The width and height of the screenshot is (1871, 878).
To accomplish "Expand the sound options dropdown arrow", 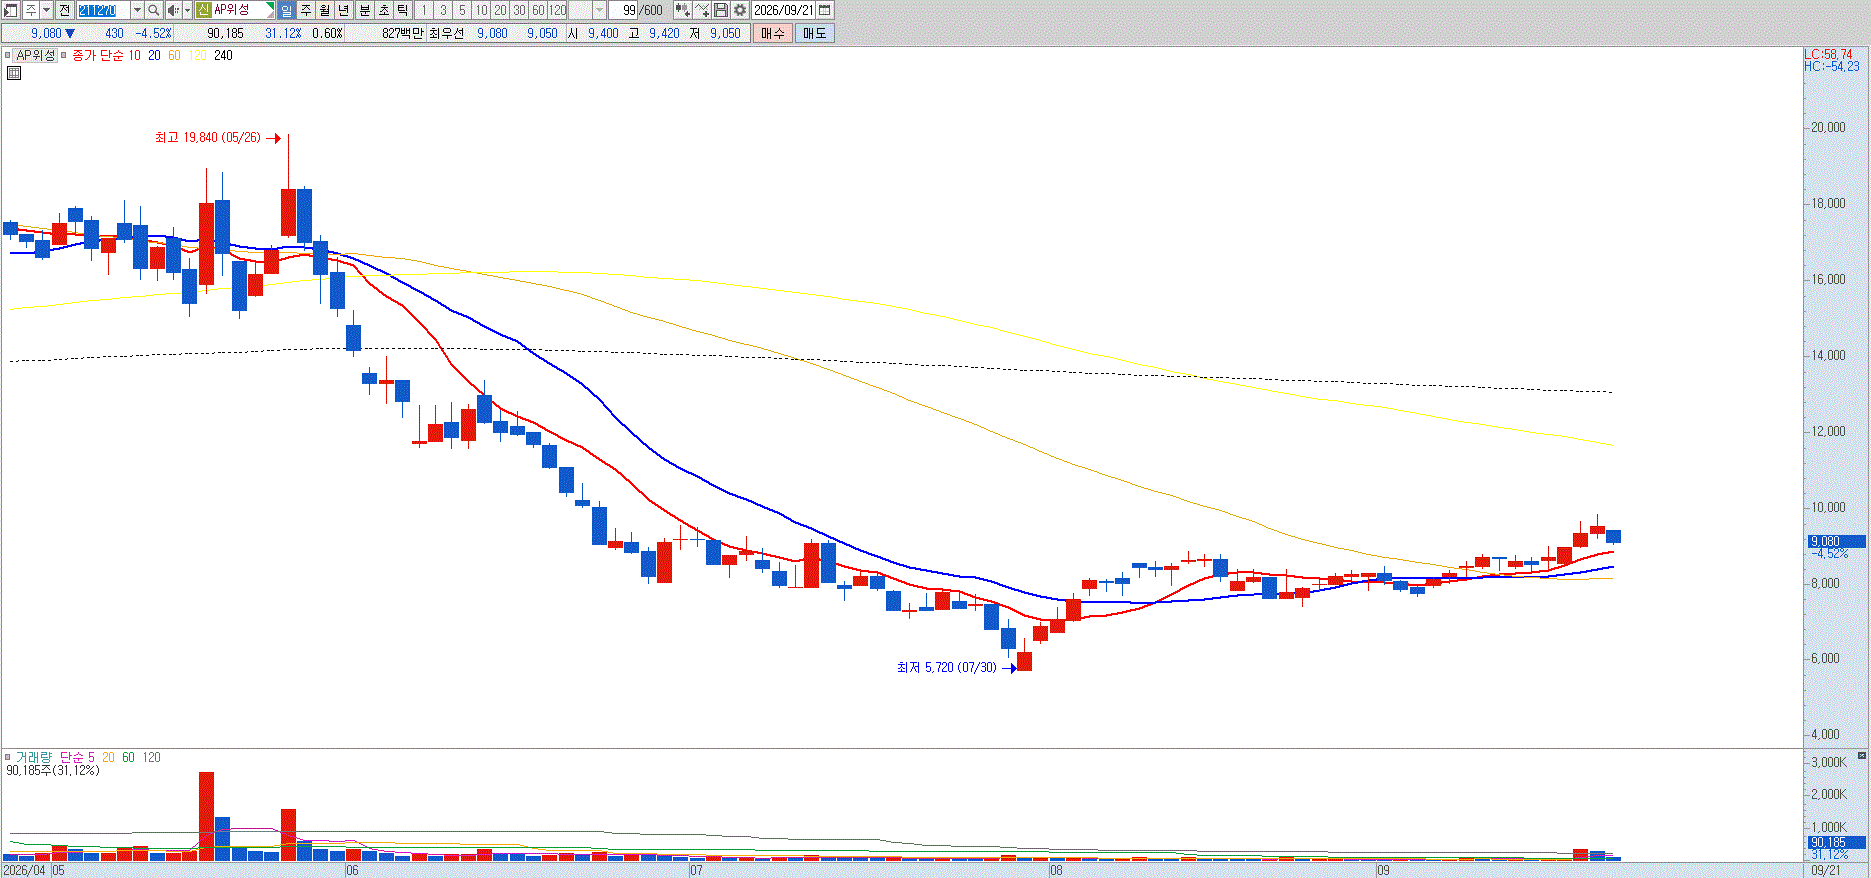I will (187, 10).
